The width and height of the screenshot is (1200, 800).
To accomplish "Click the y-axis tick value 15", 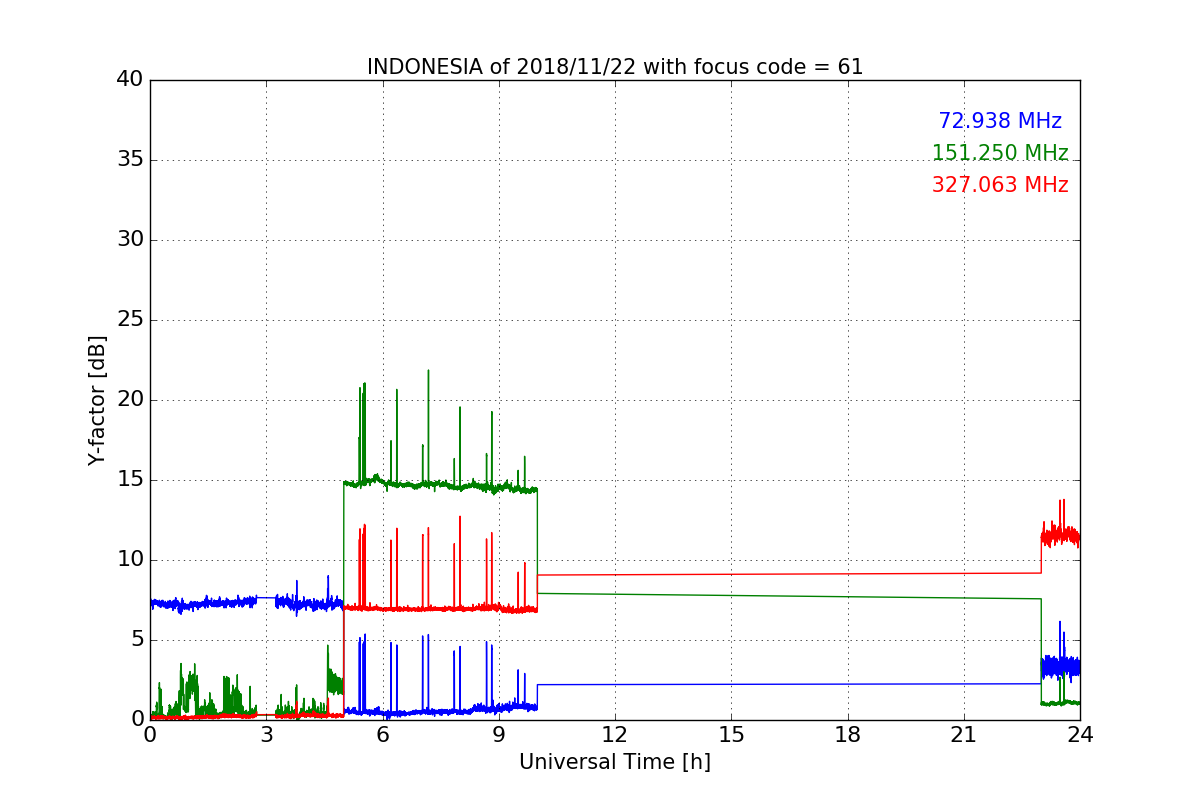I will click(130, 480).
